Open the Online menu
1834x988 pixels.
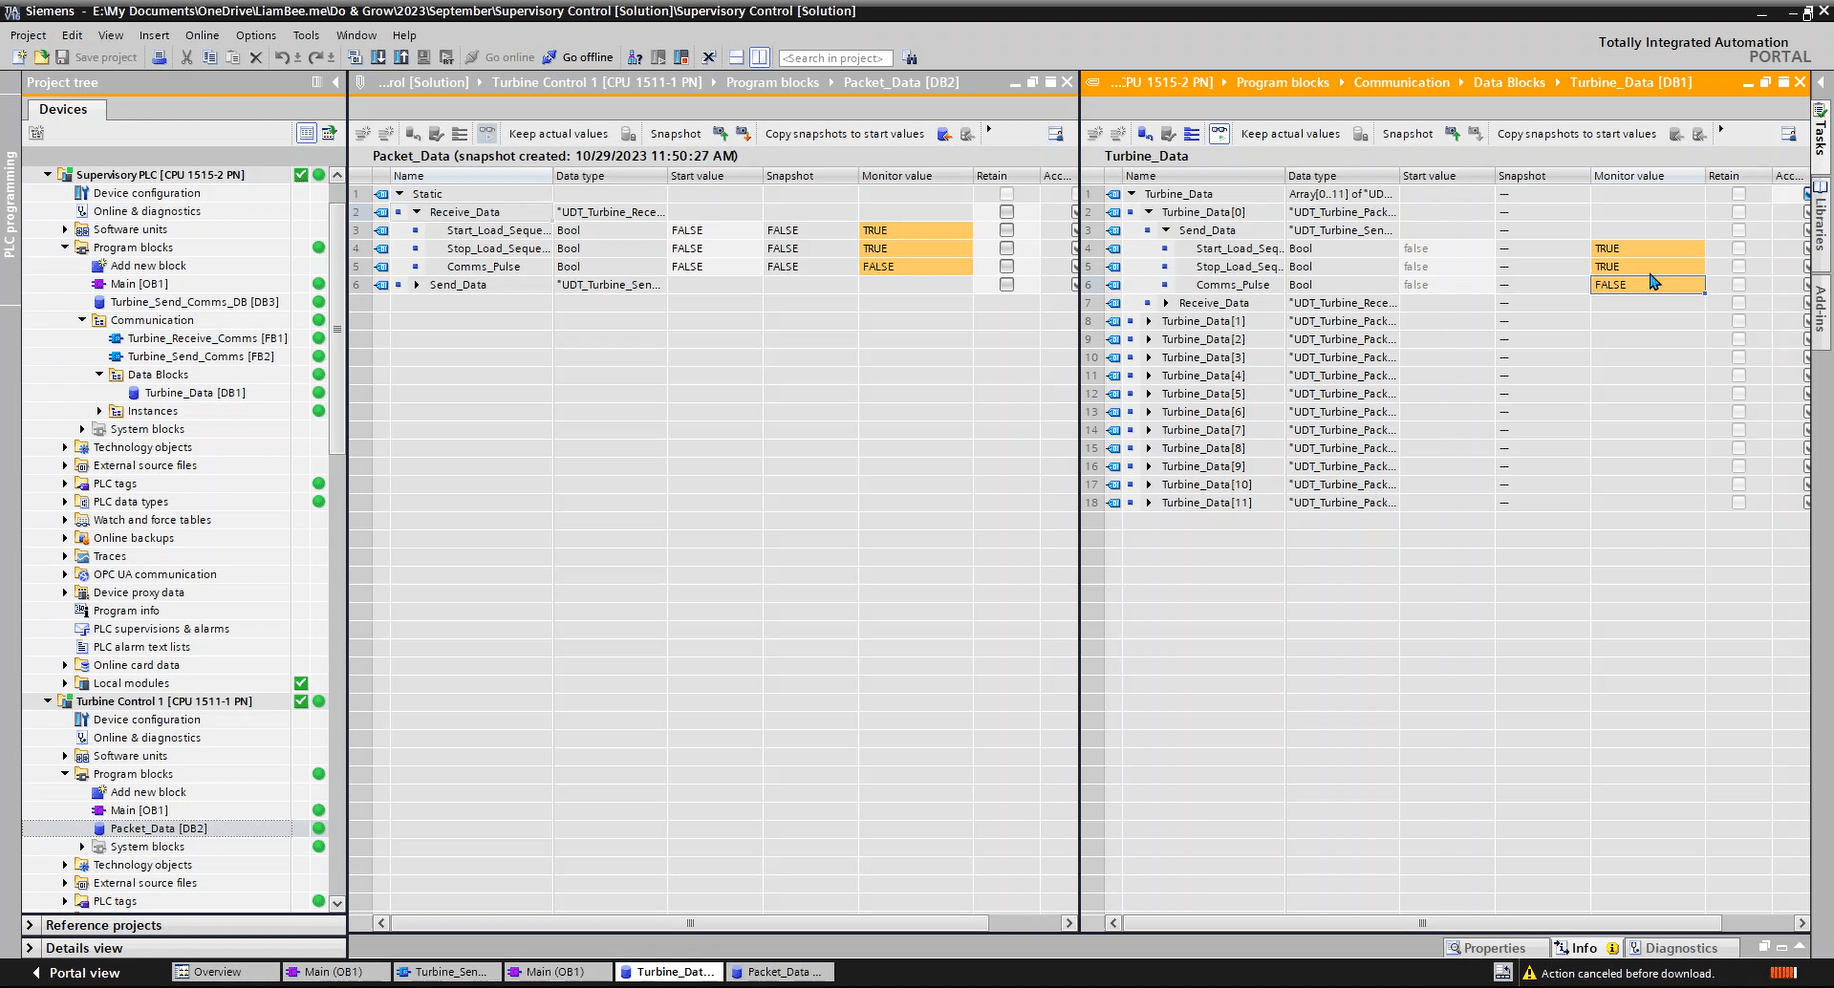coord(201,35)
